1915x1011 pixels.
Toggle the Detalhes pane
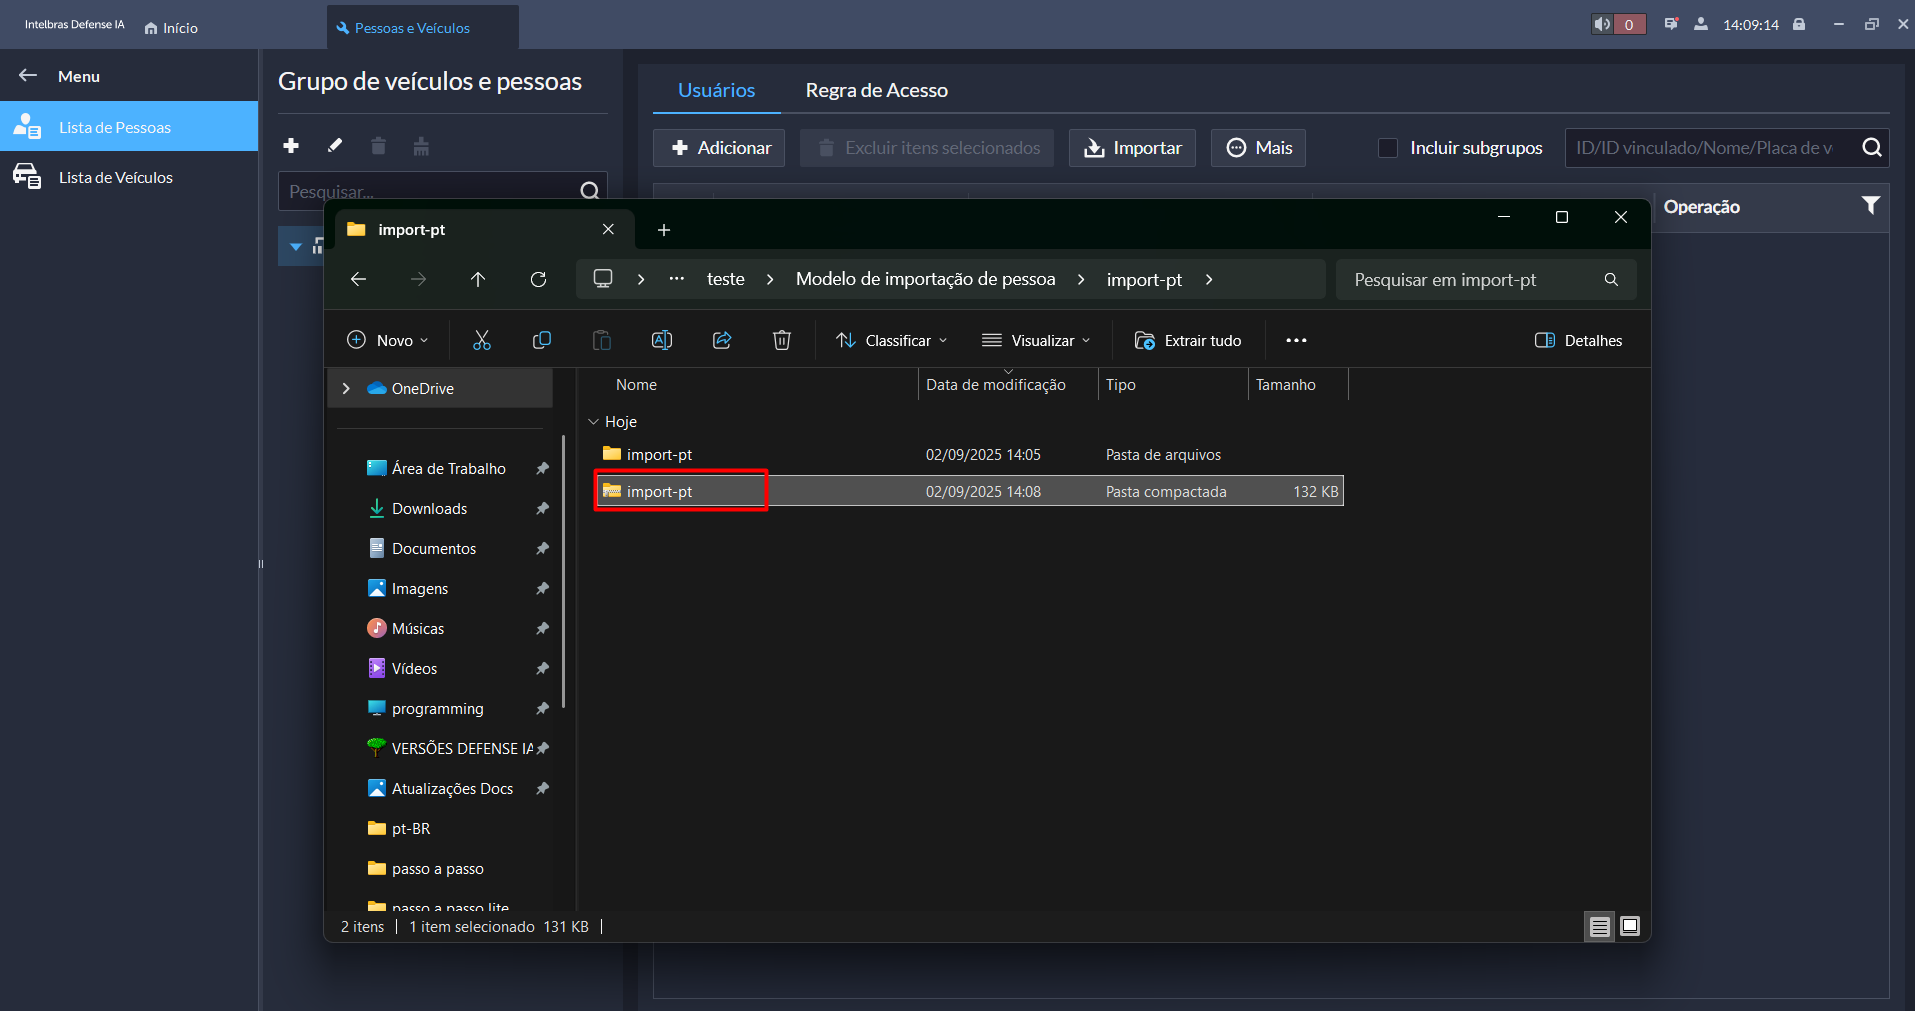pyautogui.click(x=1578, y=340)
